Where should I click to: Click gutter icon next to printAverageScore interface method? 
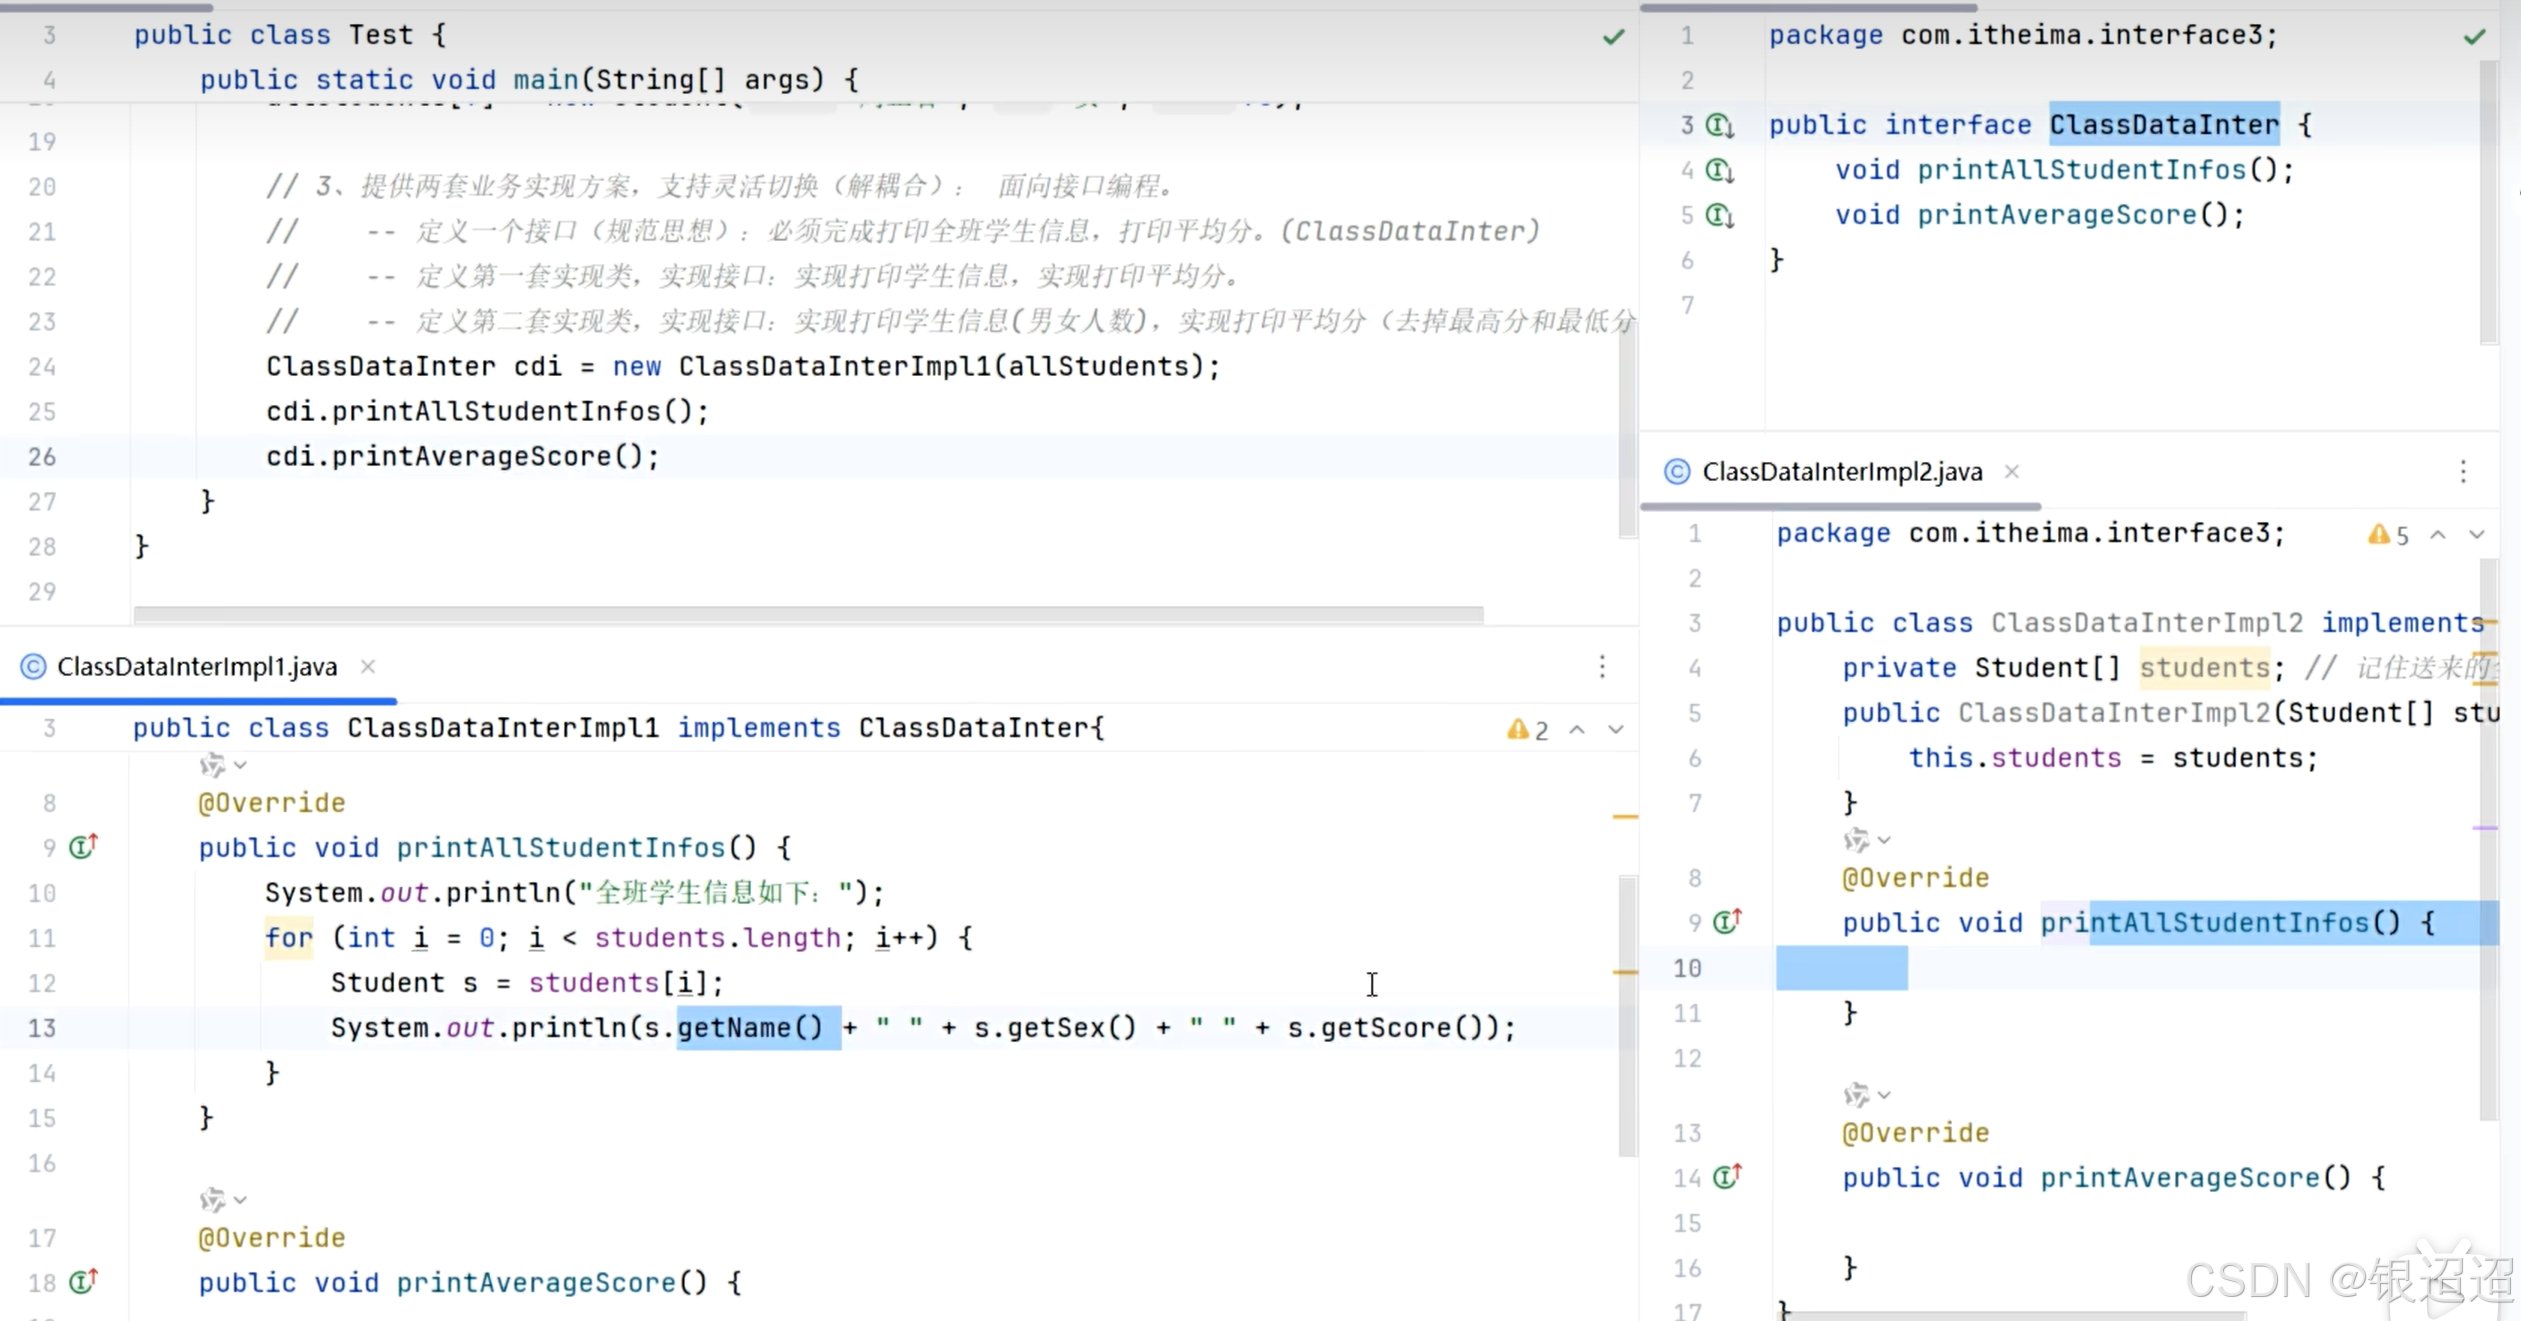point(1719,216)
